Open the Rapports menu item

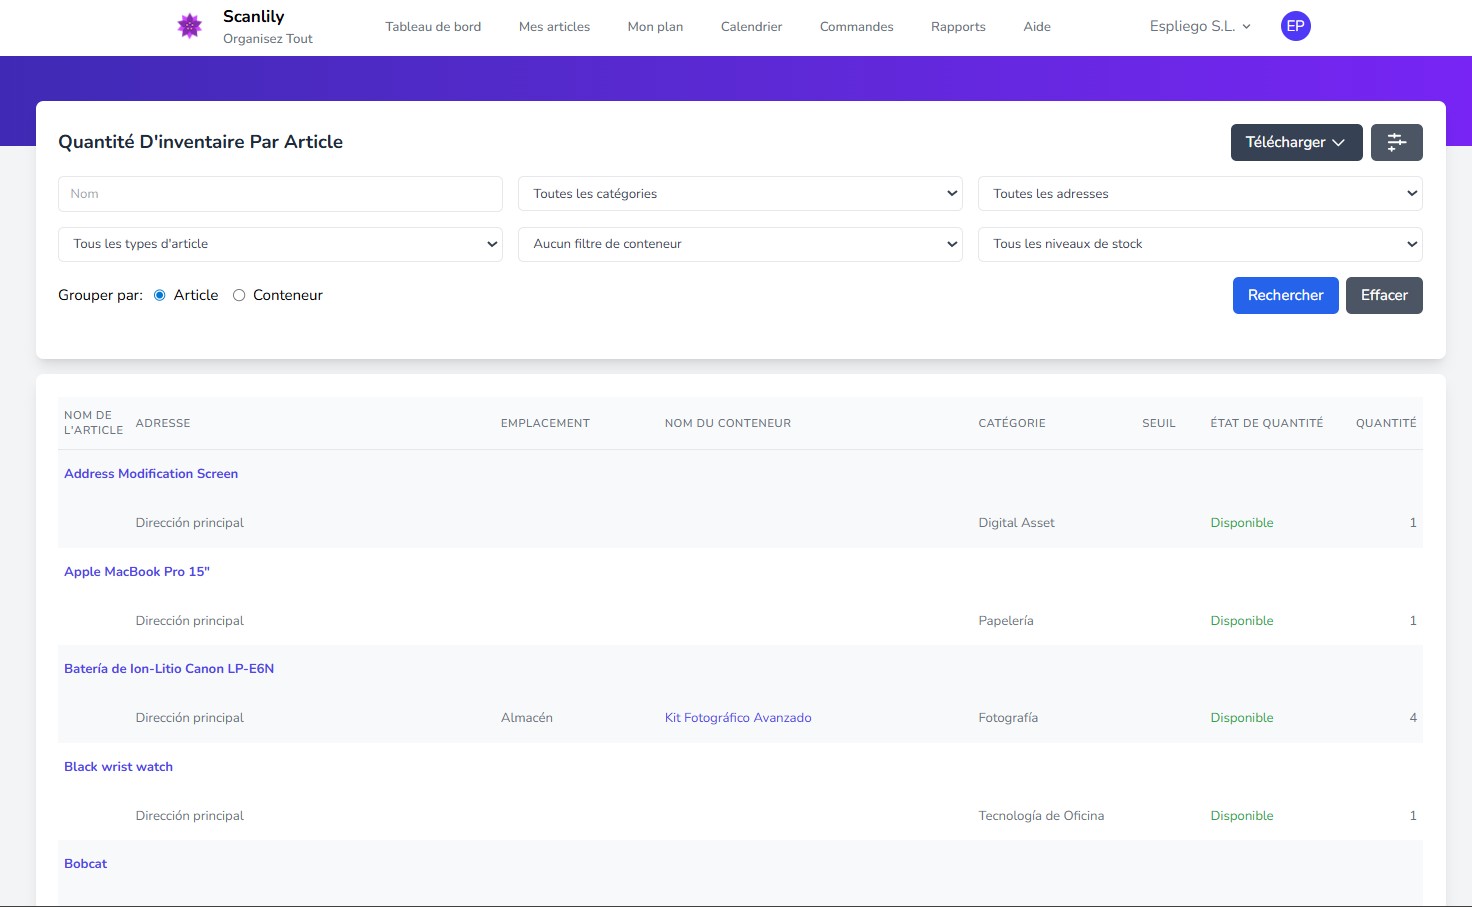(x=958, y=27)
